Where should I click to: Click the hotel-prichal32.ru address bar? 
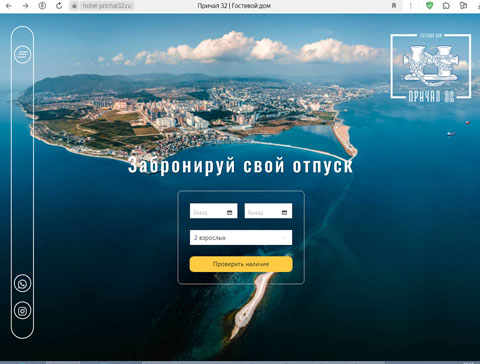tap(107, 6)
